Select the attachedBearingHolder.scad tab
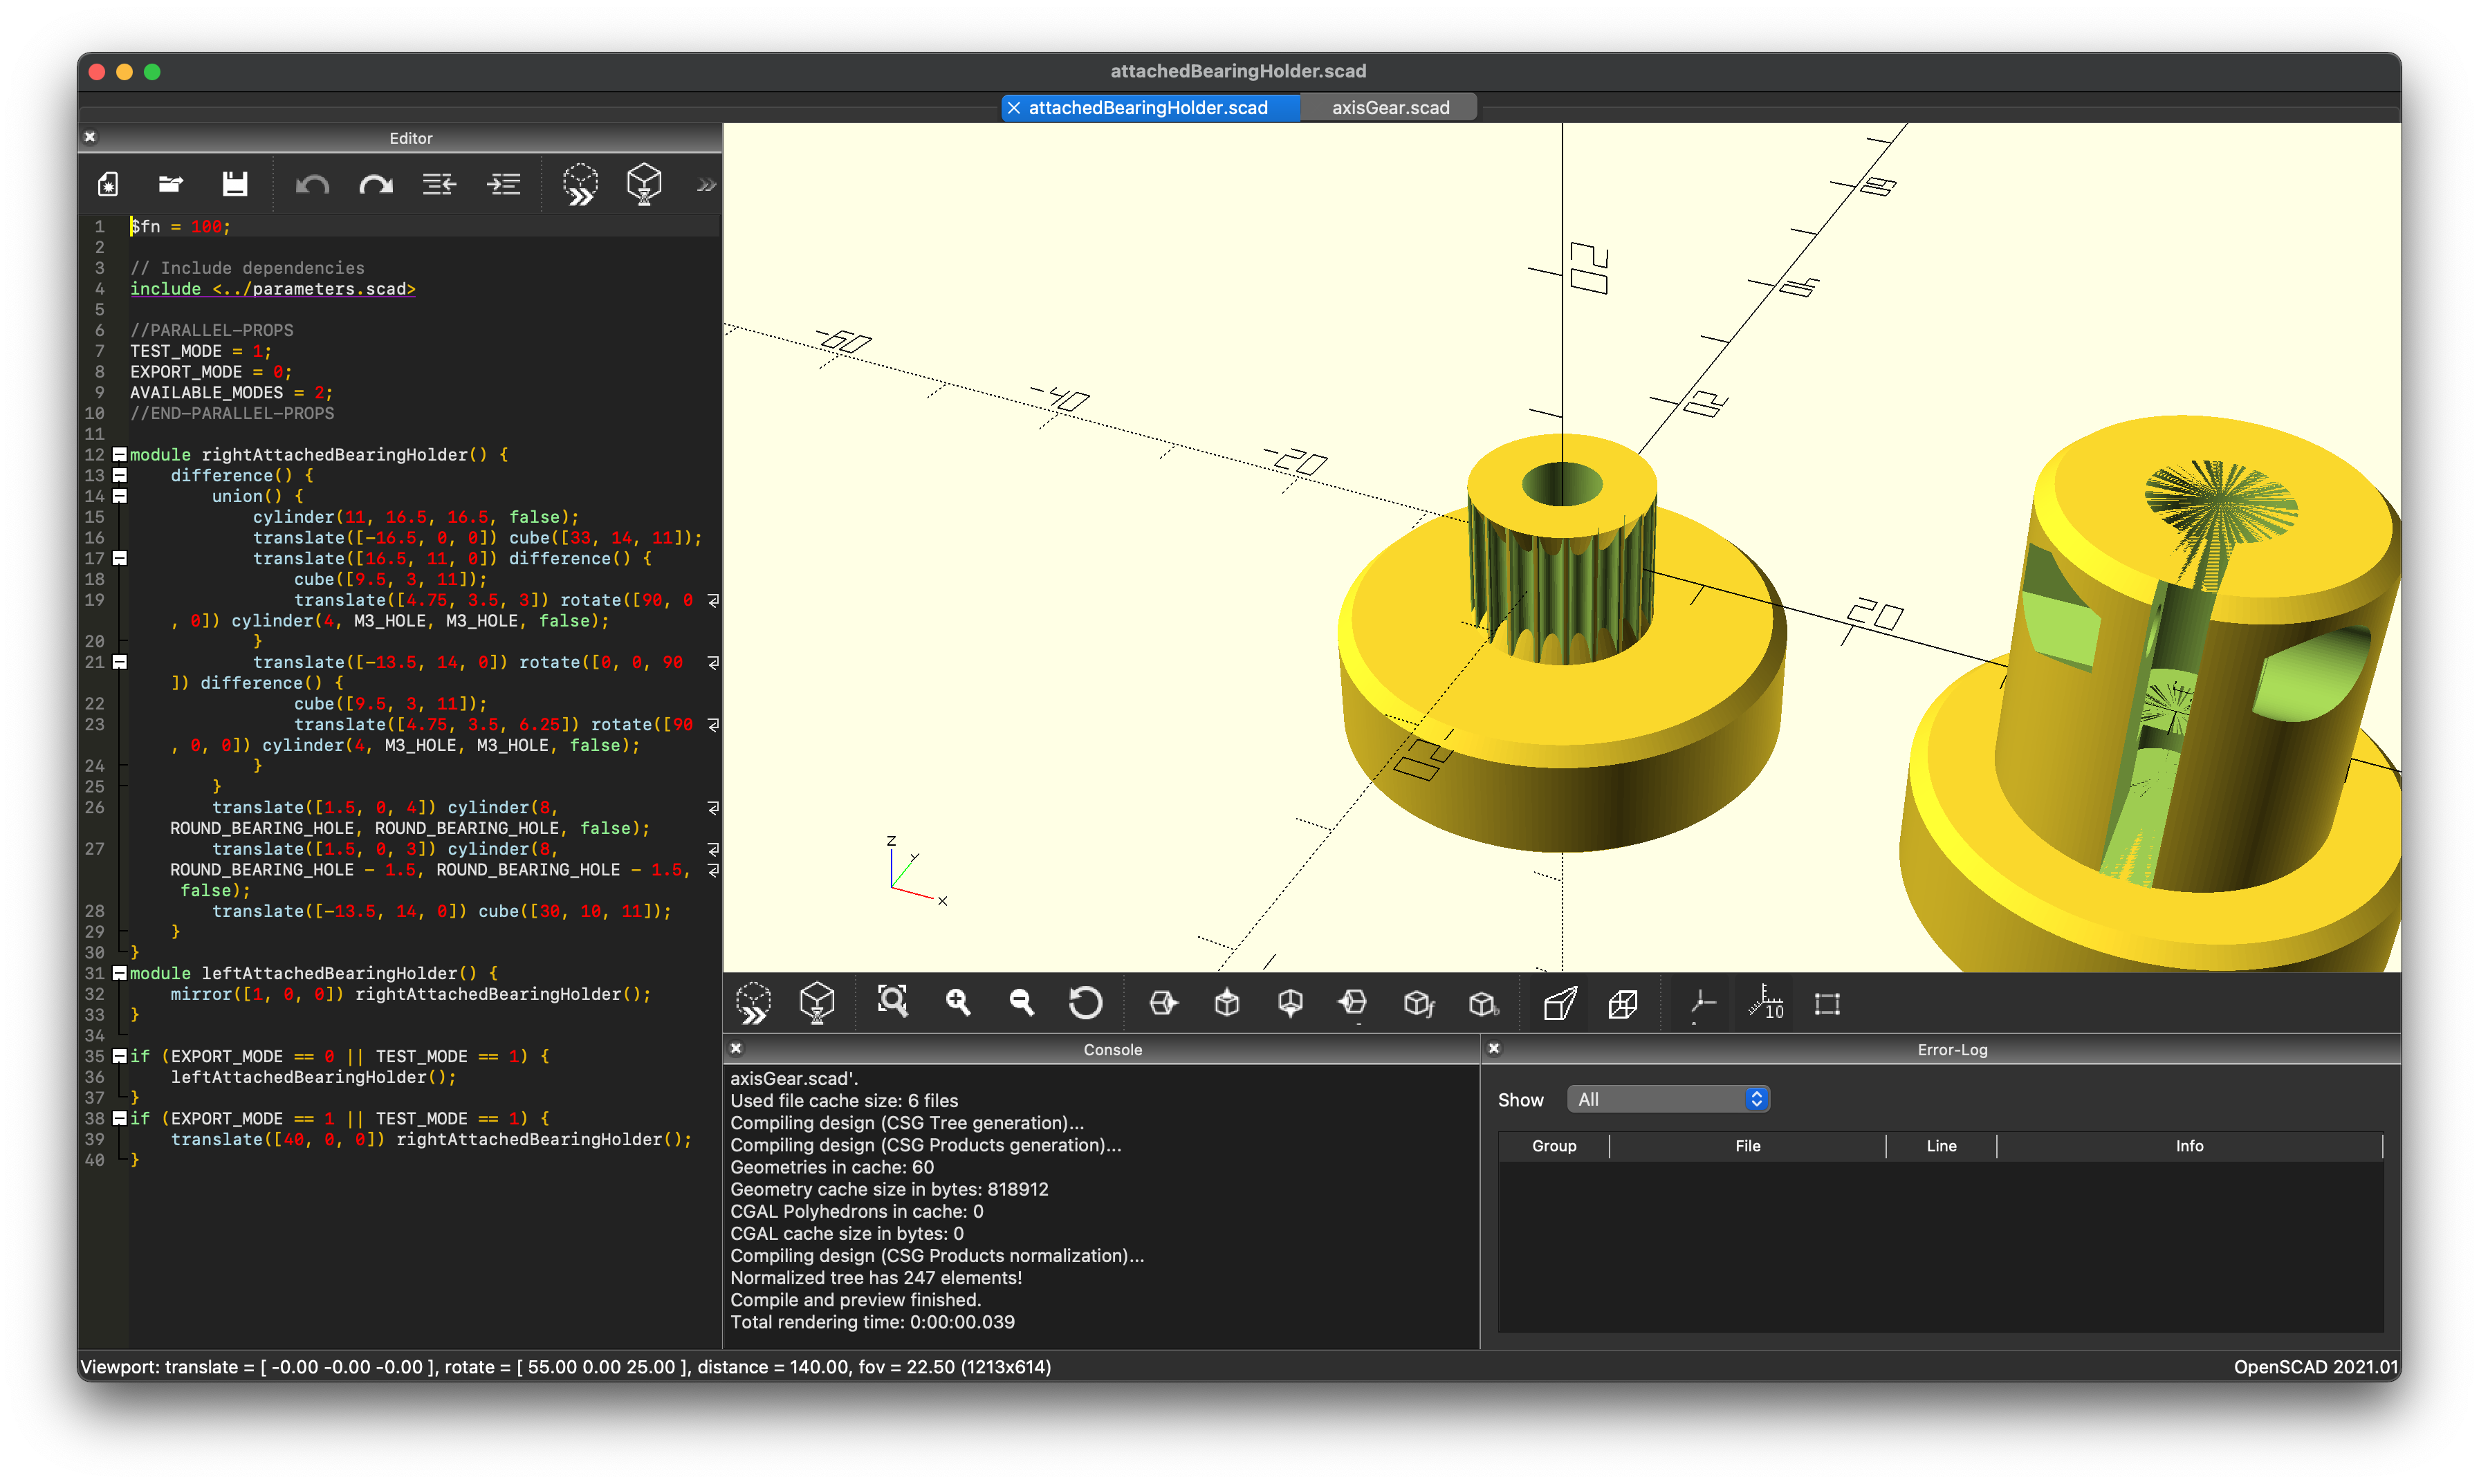The image size is (2479, 1484). pyautogui.click(x=1149, y=108)
